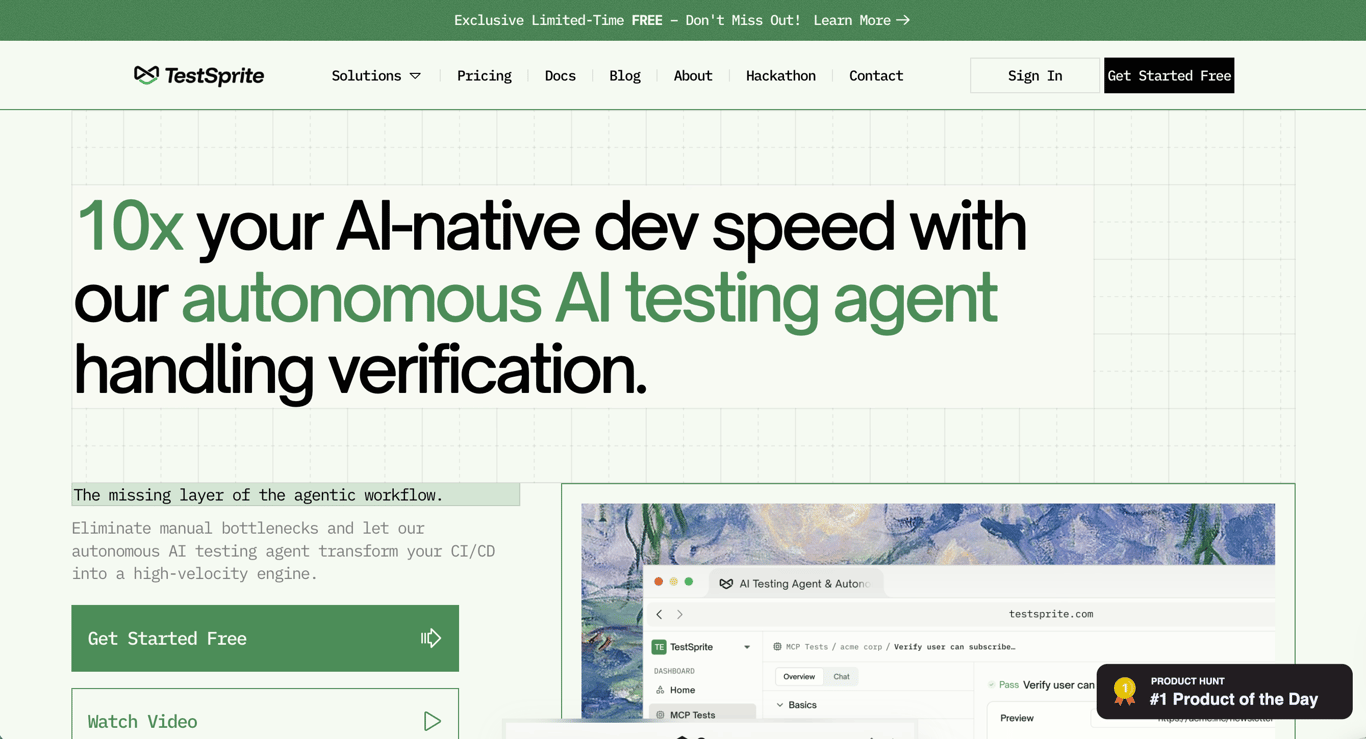Screen dimensions: 1366x739
Task: Click the arrow icon on the green Get Started Free button
Action: pos(431,638)
